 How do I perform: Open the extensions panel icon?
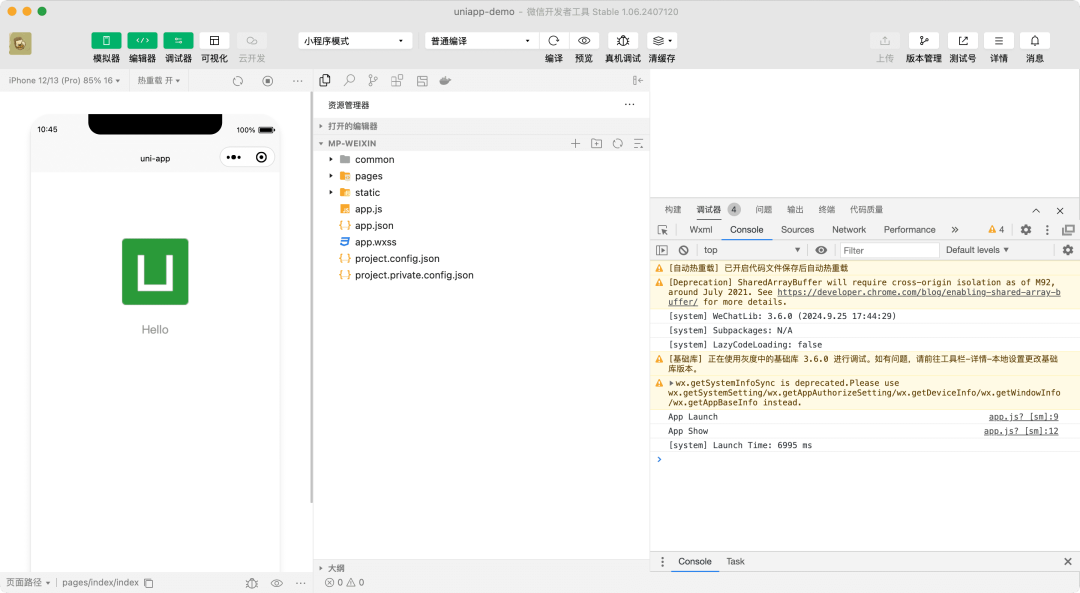pyautogui.click(x=397, y=81)
